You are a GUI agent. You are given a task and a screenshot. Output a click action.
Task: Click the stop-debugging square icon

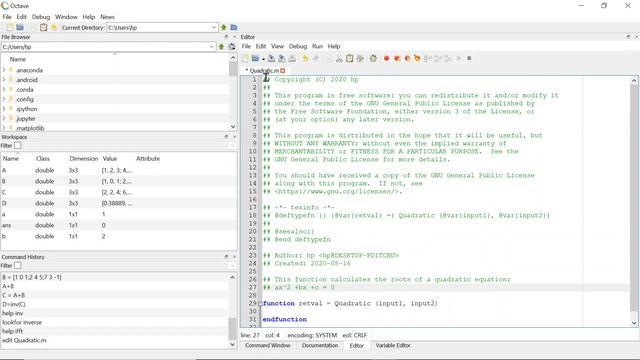click(469, 58)
